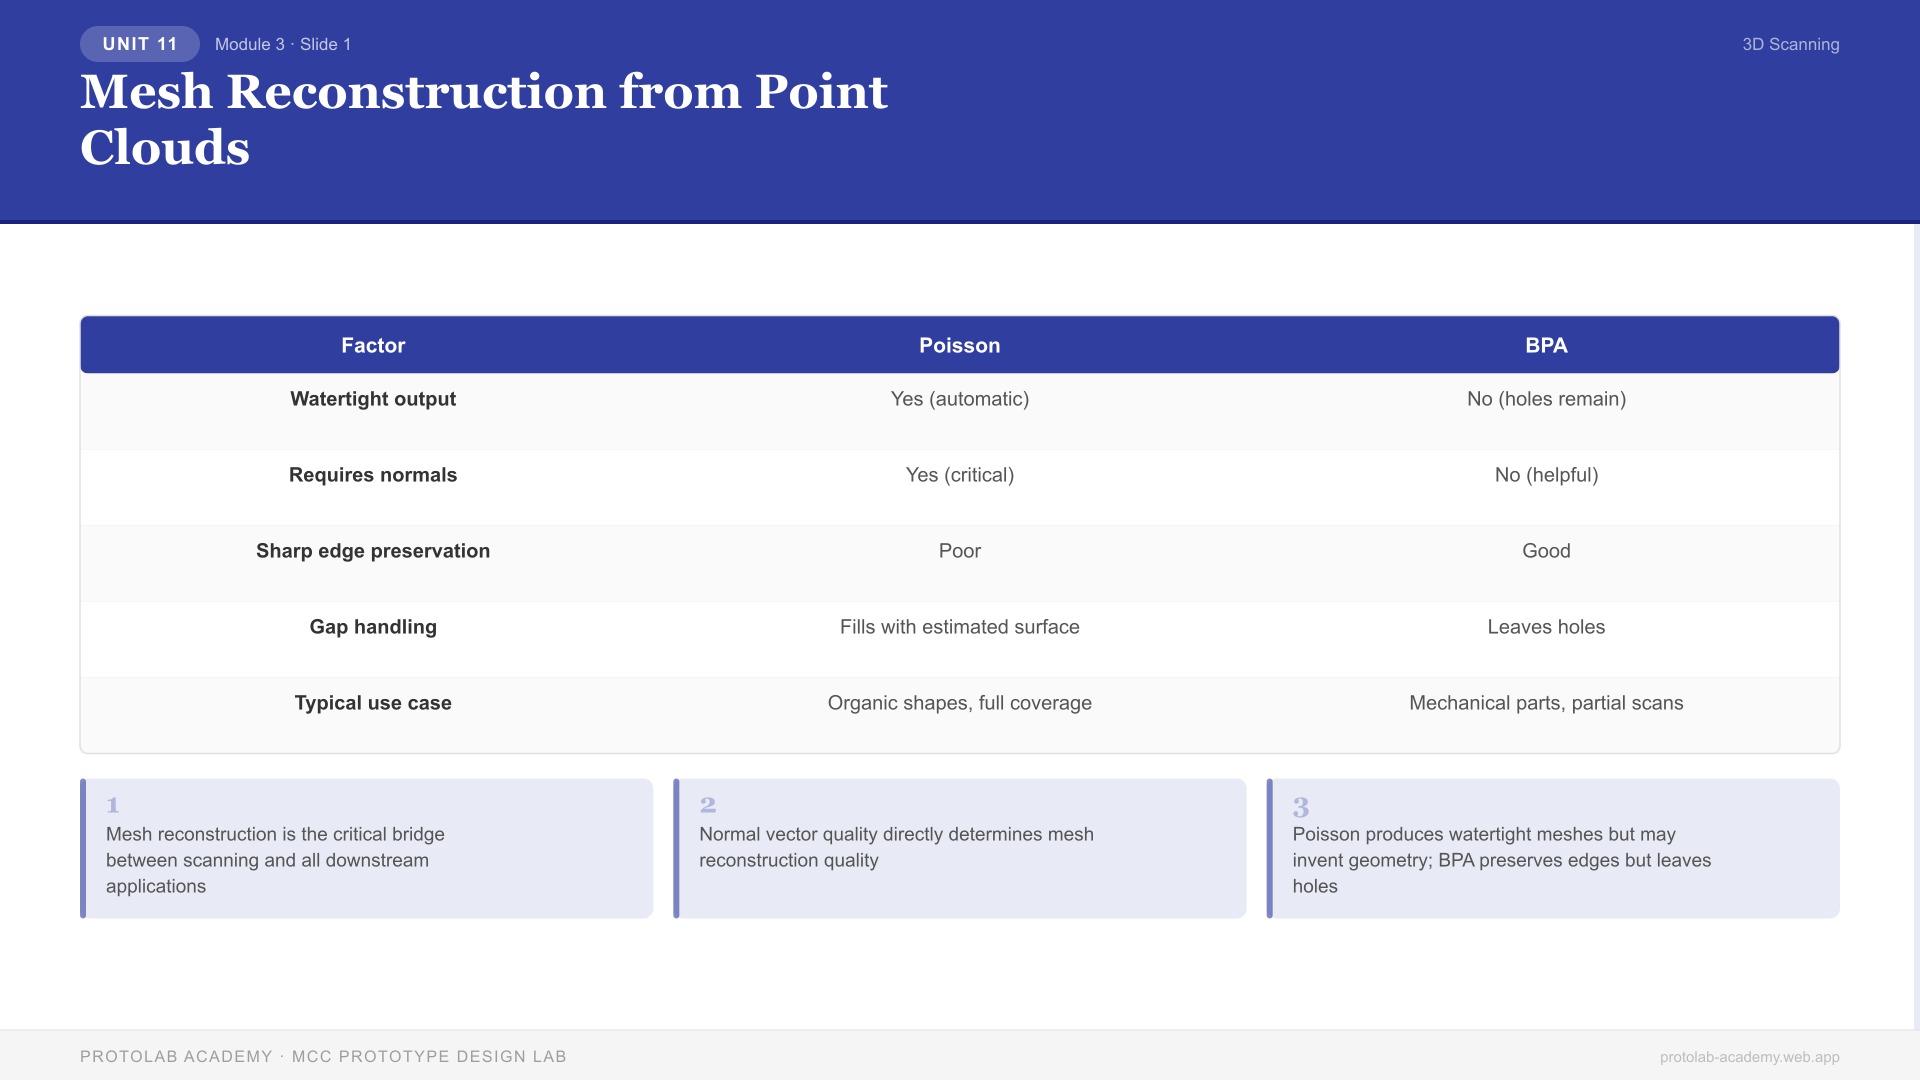1920x1080 pixels.
Task: Open the protolab-academy.web.app link
Action: pos(1749,1057)
